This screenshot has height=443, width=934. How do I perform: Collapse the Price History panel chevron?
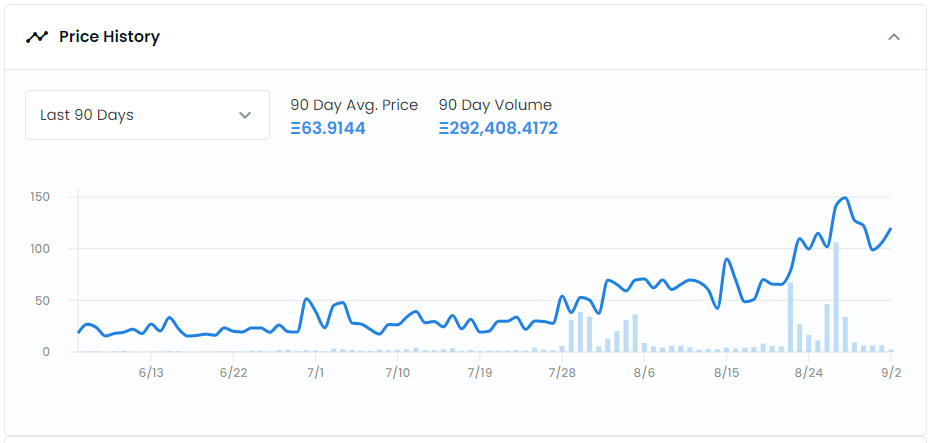[893, 37]
